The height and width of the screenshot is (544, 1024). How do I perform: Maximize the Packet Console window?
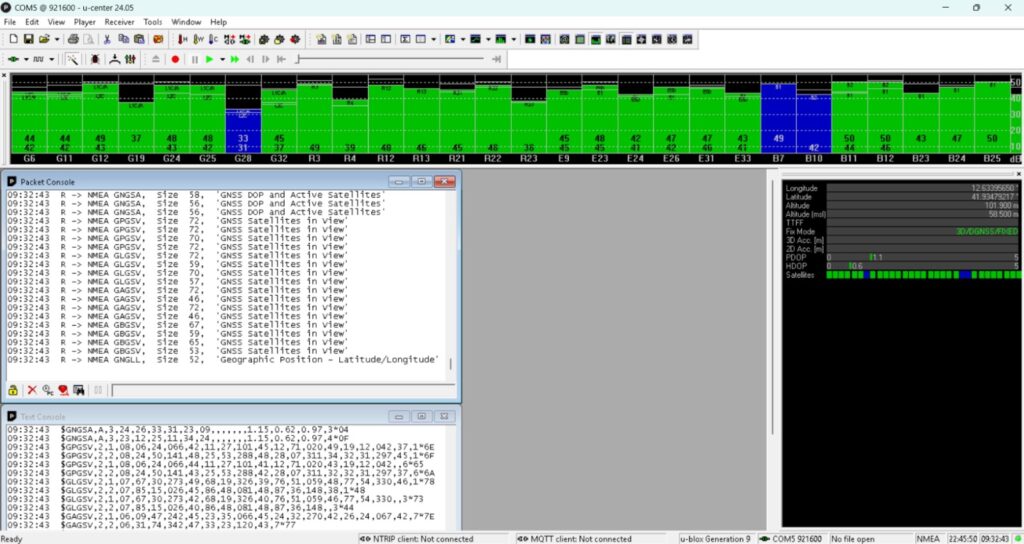pos(421,182)
